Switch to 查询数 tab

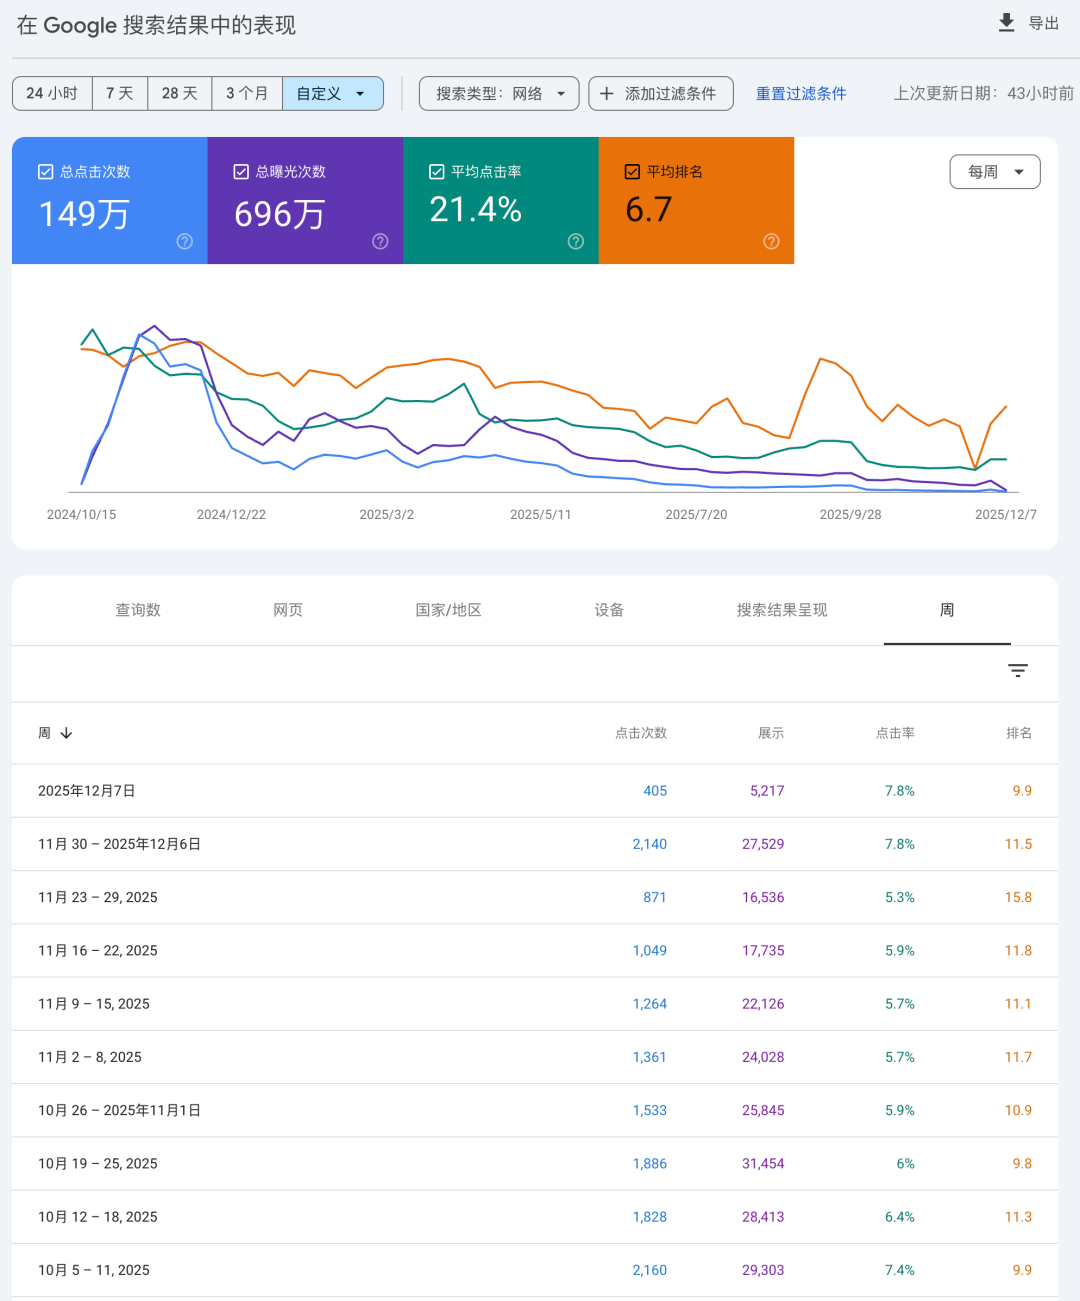[138, 610]
